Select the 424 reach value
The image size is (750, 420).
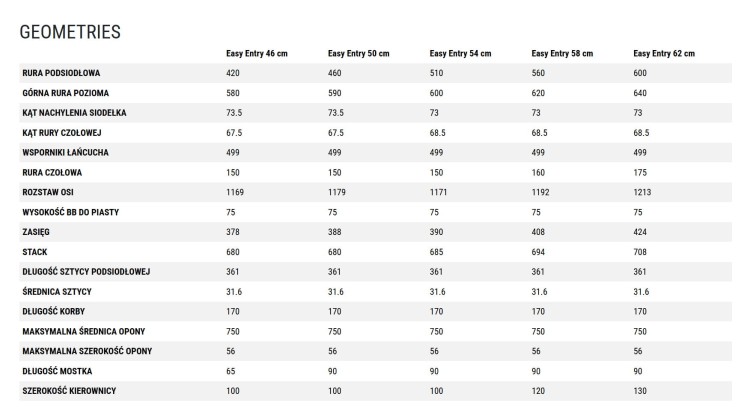(x=640, y=232)
